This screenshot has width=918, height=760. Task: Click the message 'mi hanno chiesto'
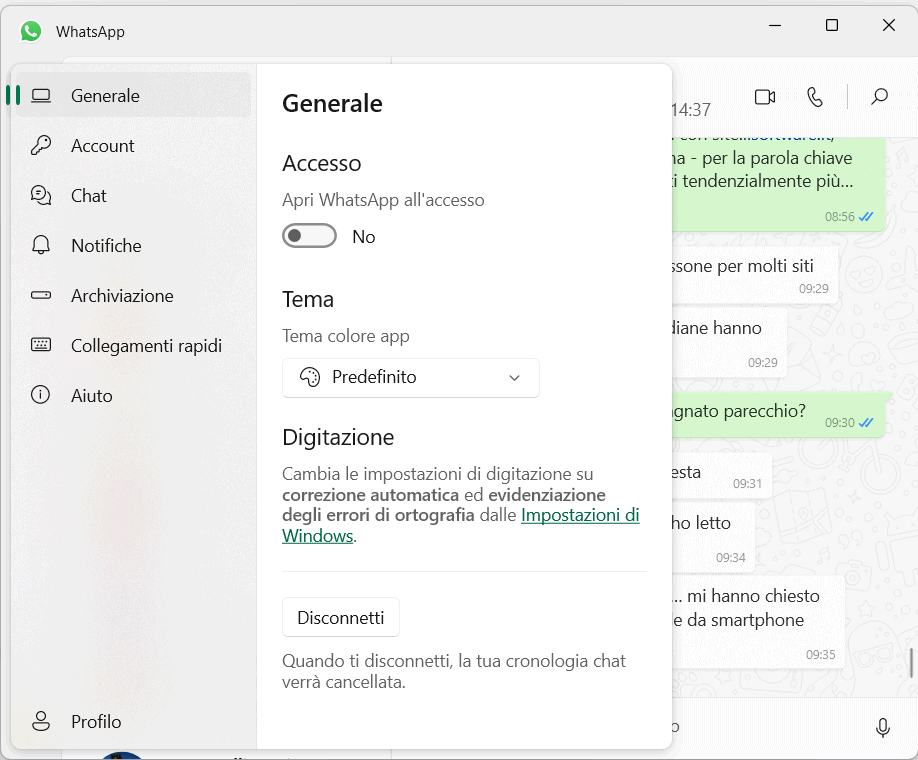point(758,621)
